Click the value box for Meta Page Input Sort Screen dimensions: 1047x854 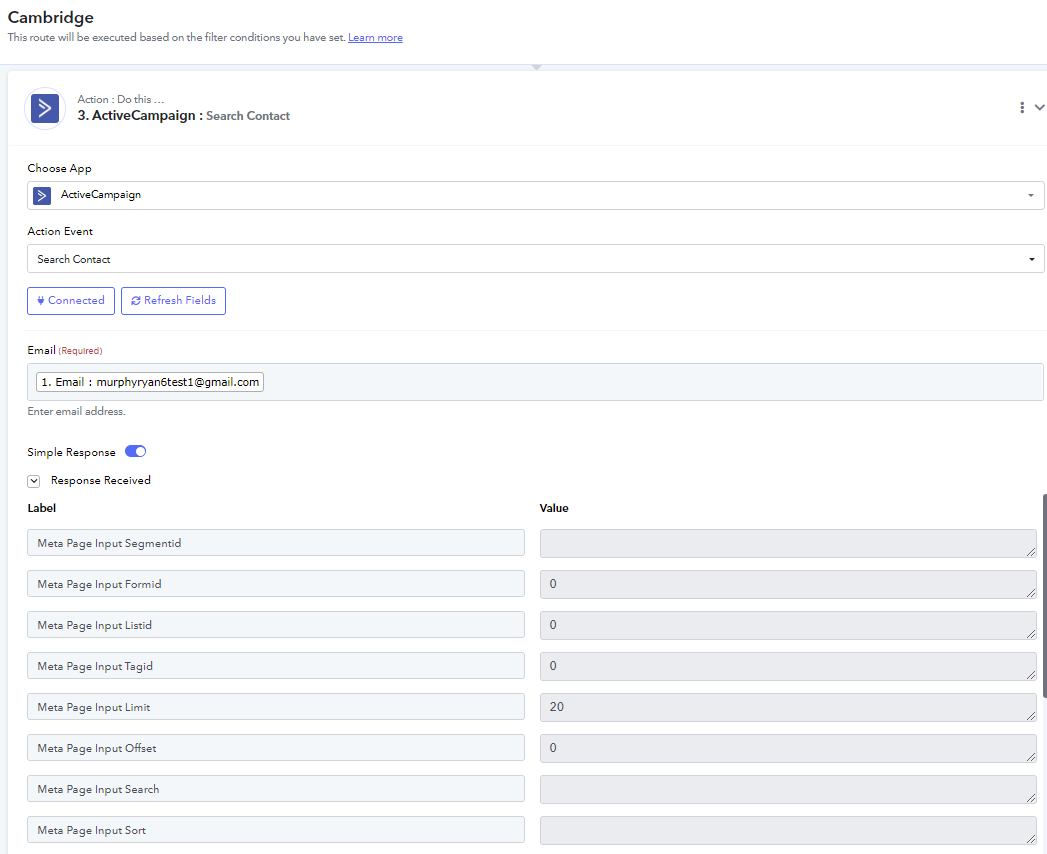click(788, 831)
